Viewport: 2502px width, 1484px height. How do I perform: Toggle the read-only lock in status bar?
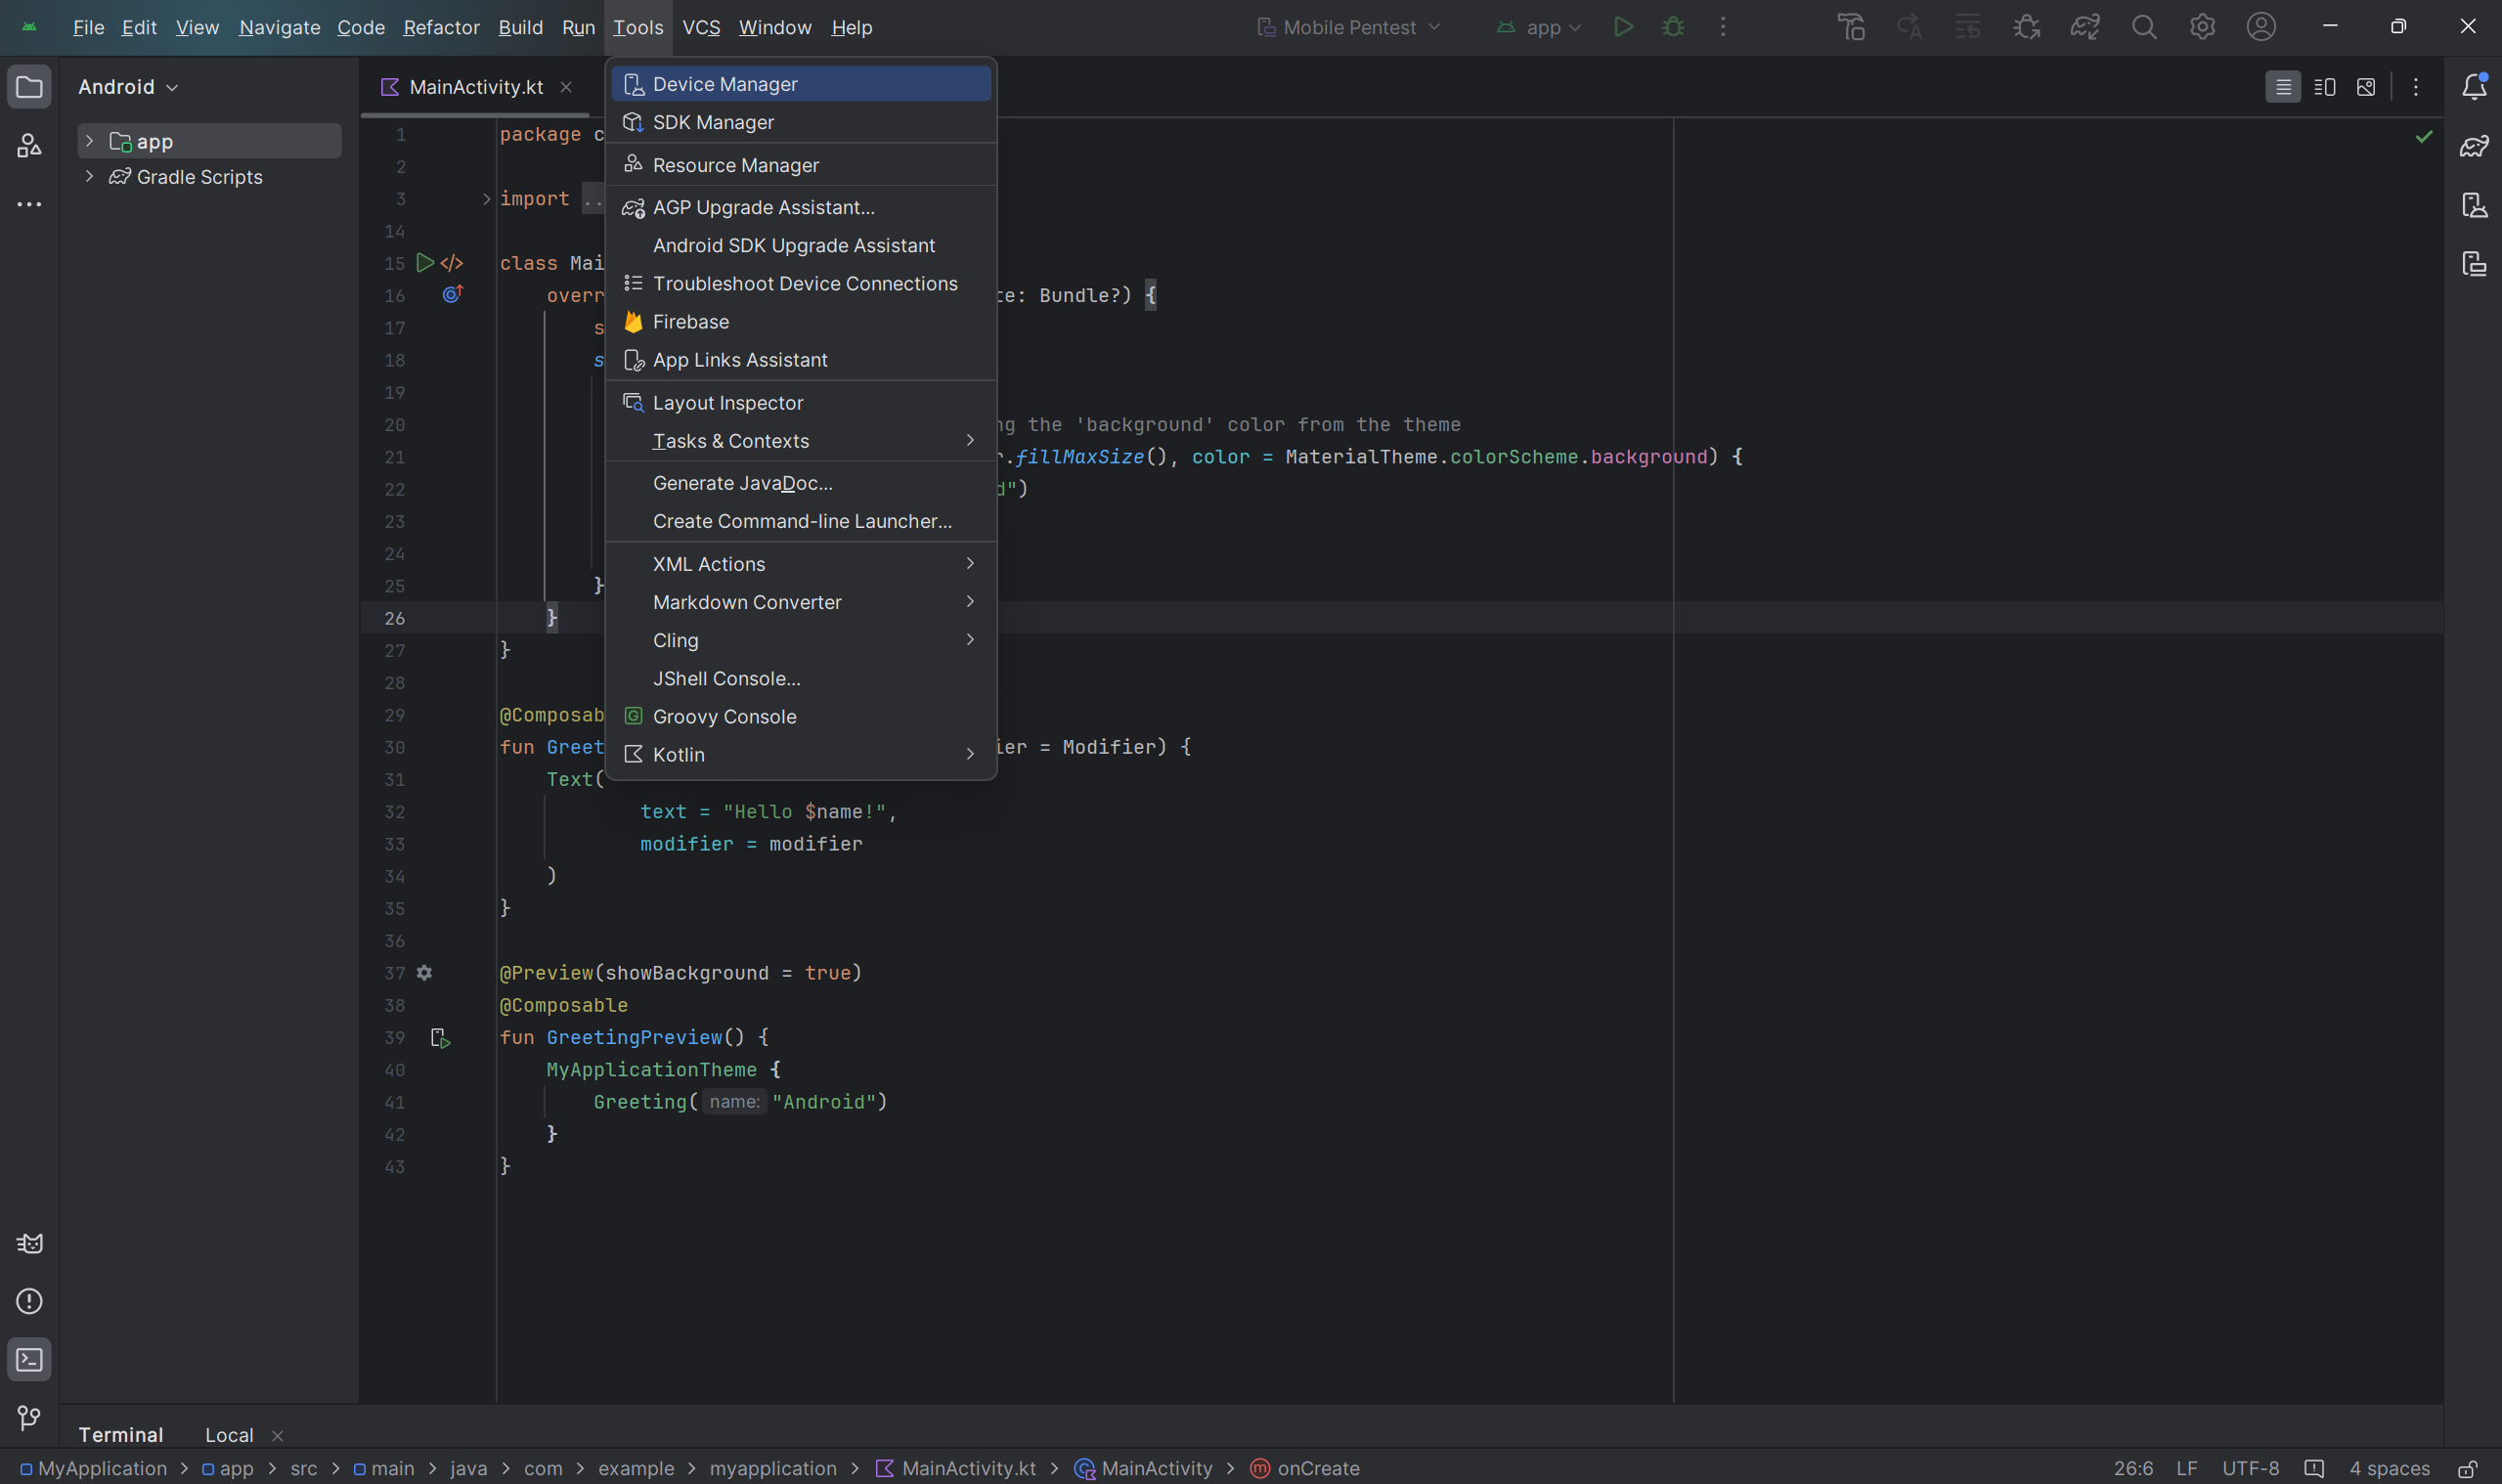pyautogui.click(x=2467, y=1468)
